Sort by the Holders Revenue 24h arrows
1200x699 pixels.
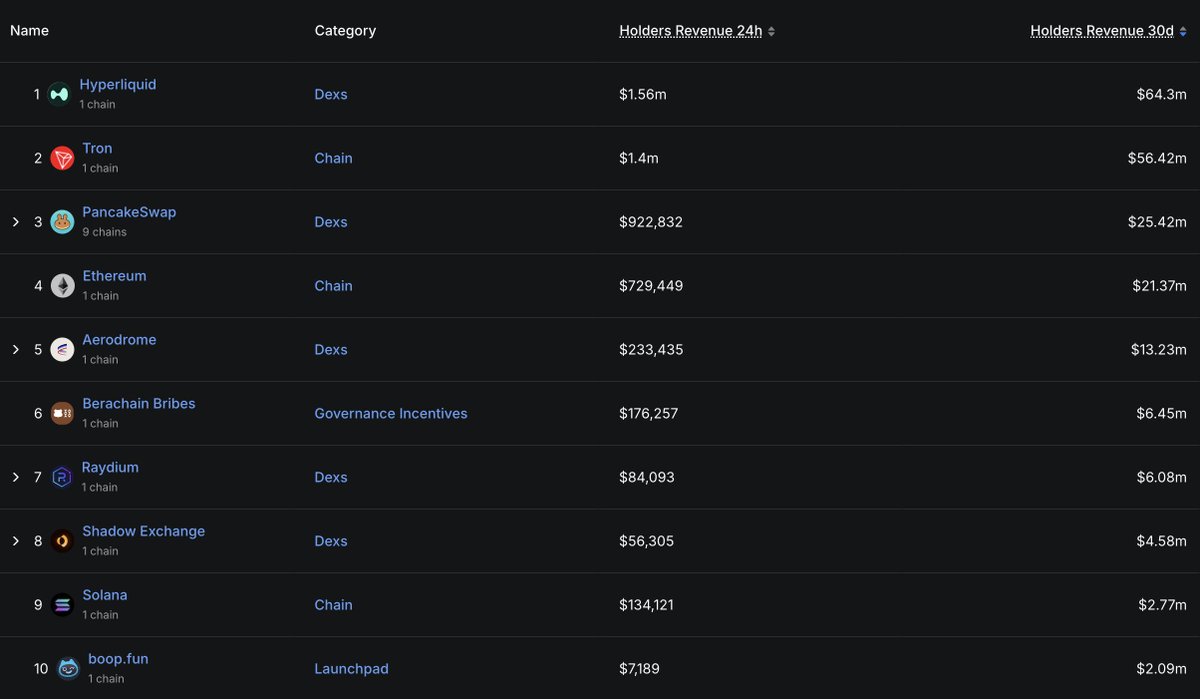tap(771, 31)
